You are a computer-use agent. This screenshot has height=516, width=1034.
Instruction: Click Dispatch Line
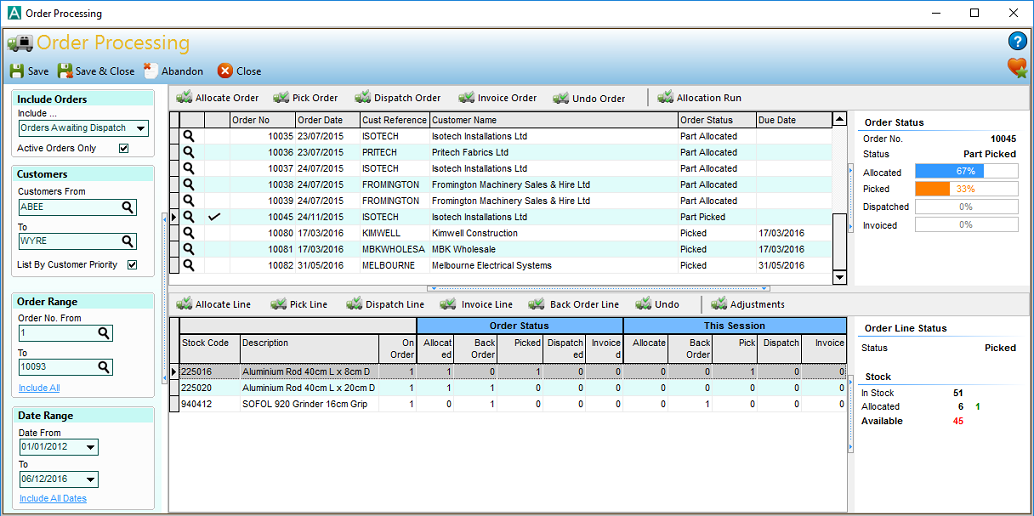[386, 304]
